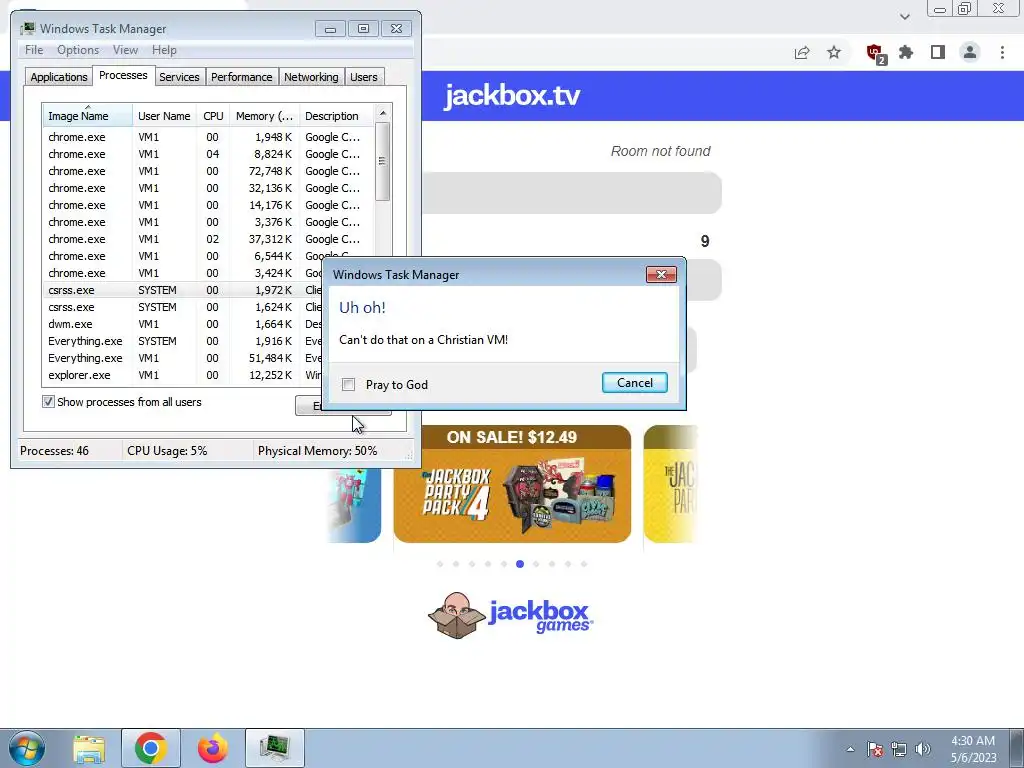Open the Options menu in Task Manager

pos(78,50)
